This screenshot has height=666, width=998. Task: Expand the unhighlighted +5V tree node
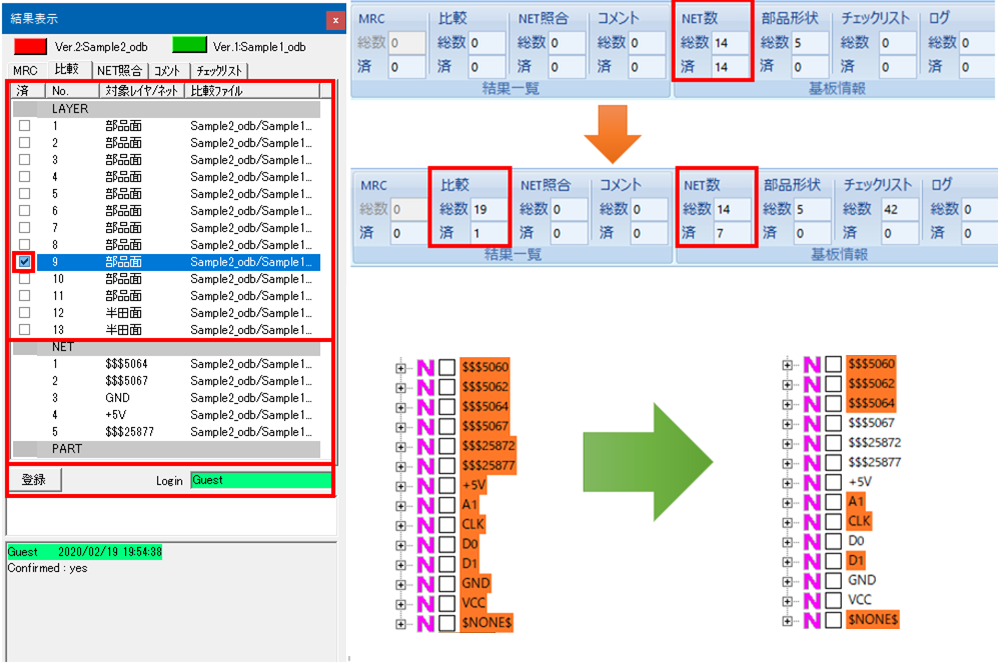(x=788, y=482)
